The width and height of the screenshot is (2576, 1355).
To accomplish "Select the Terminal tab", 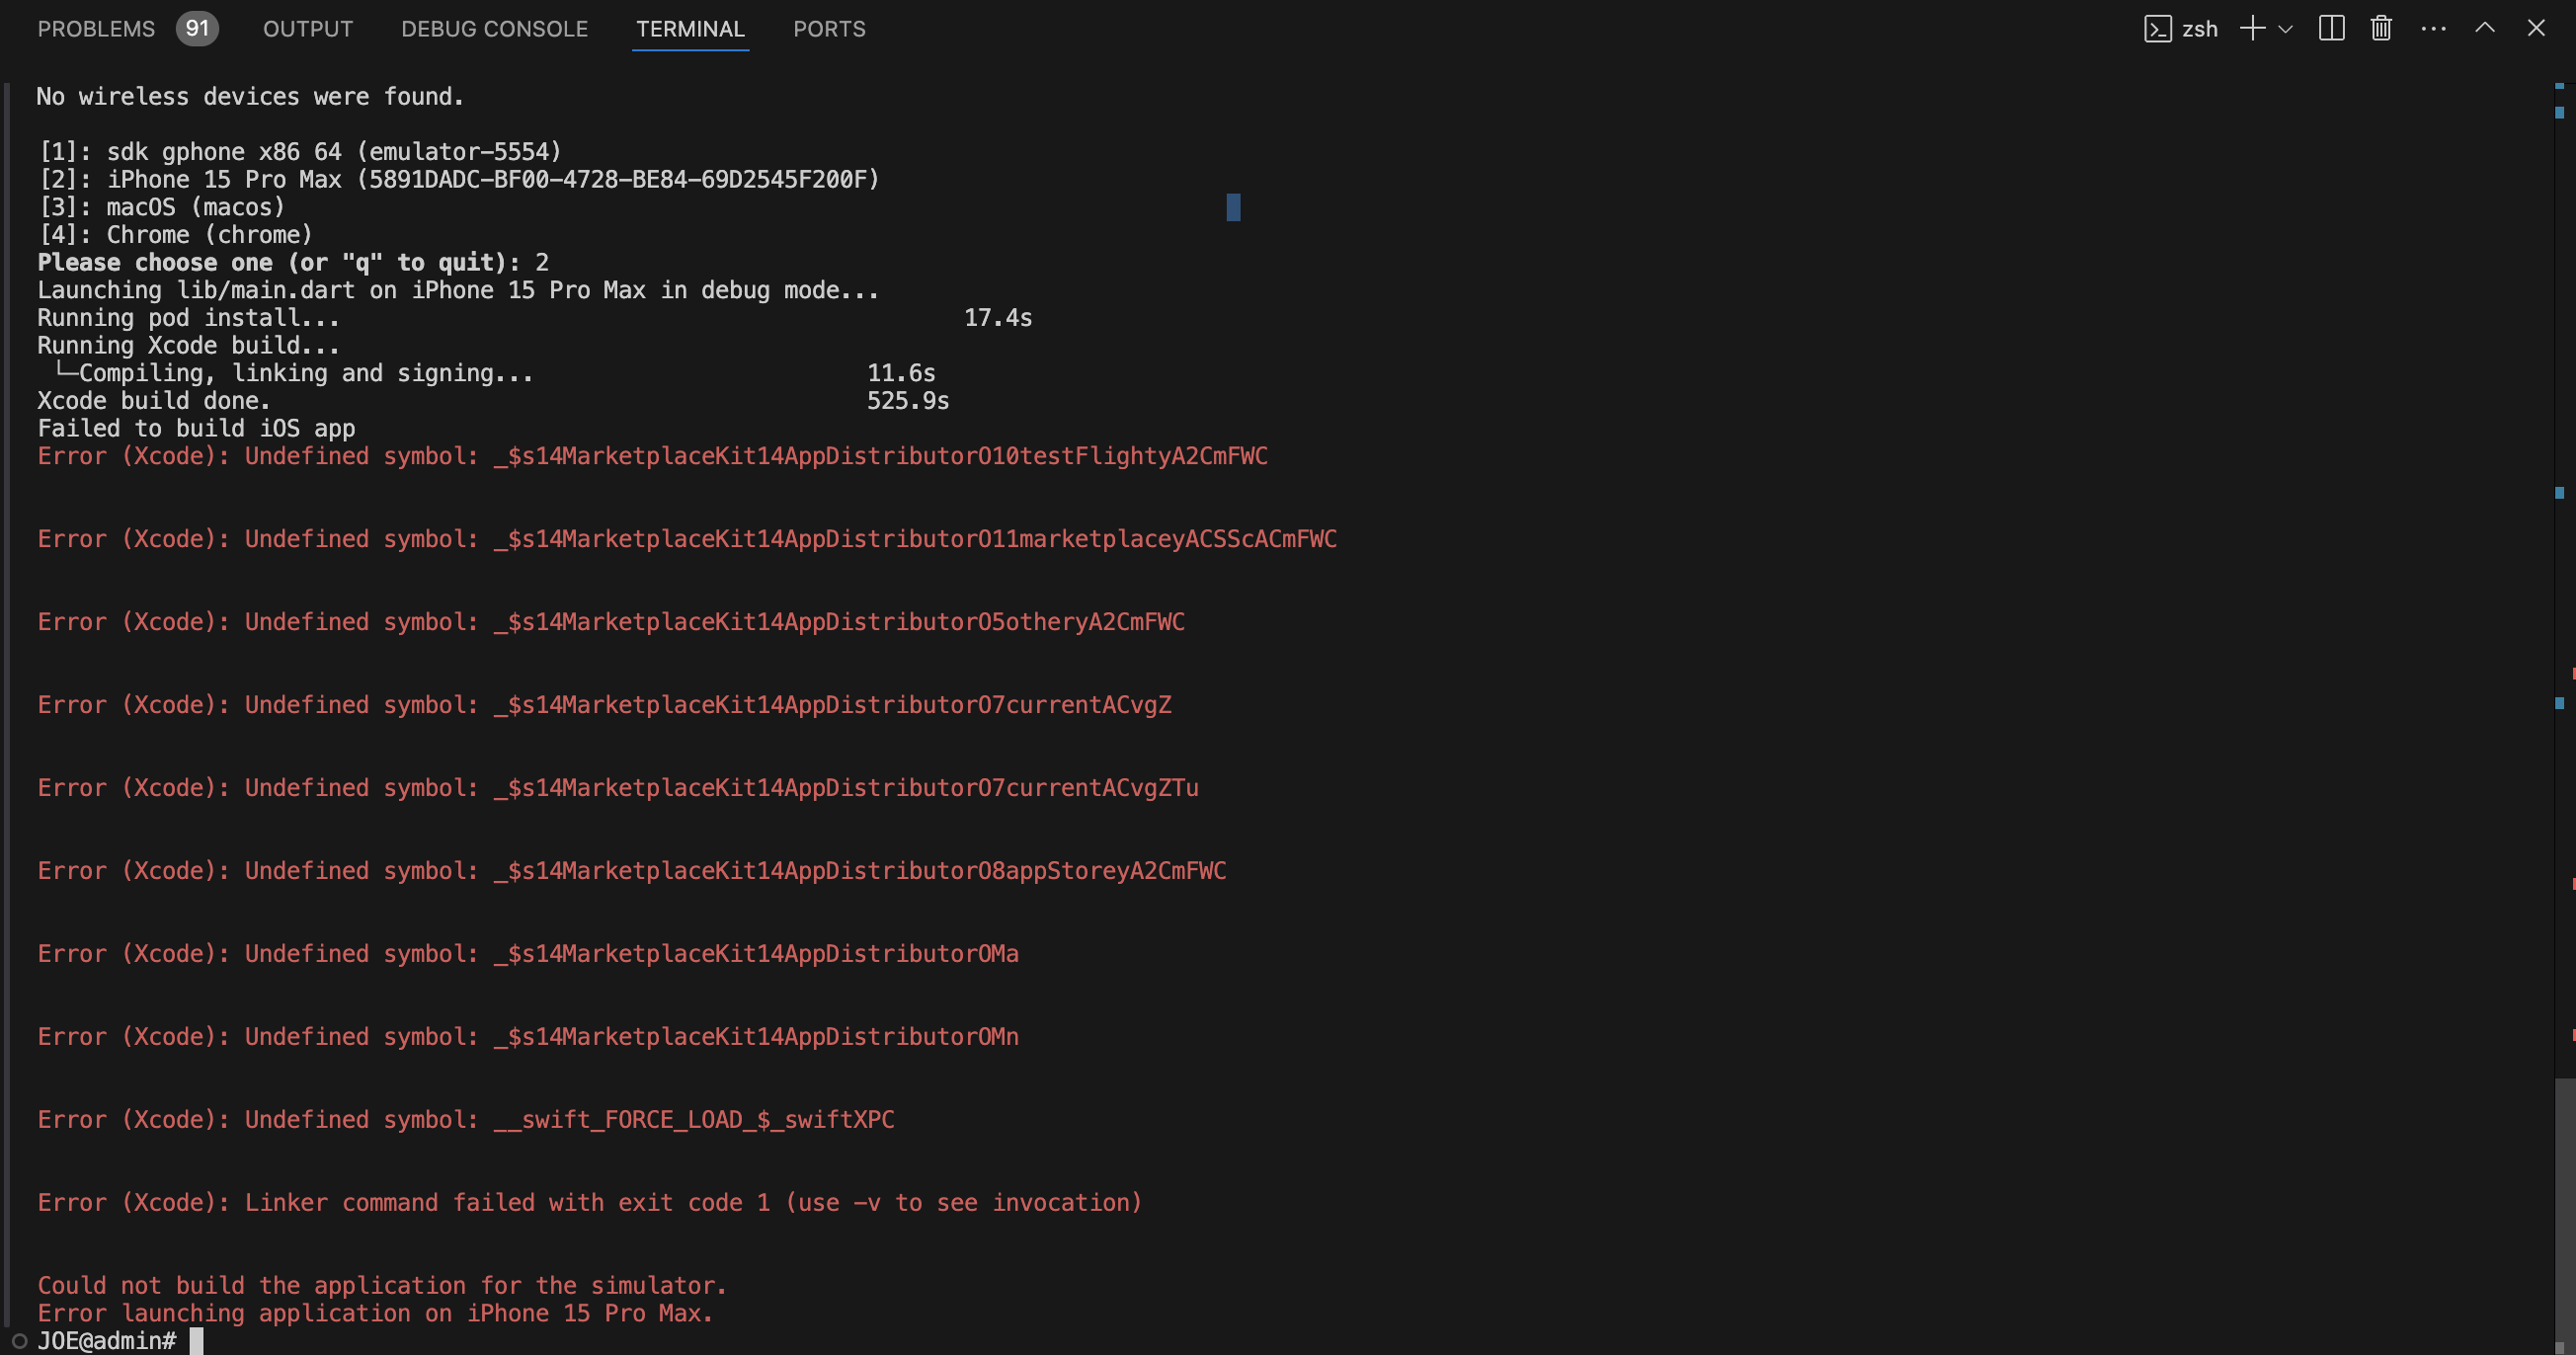I will point(690,29).
